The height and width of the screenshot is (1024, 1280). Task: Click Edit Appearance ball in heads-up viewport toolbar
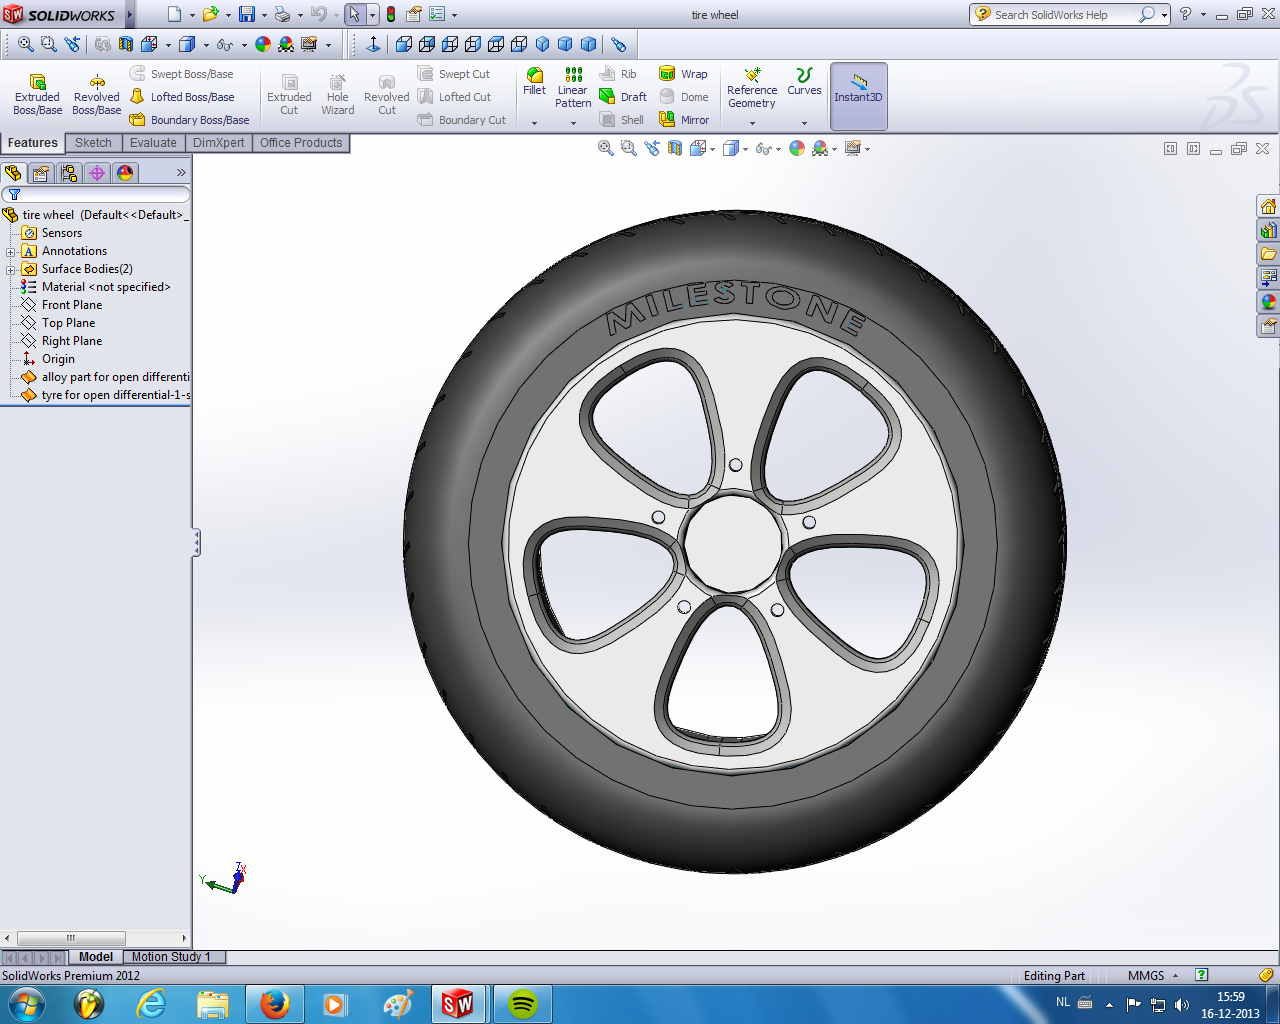(797, 148)
